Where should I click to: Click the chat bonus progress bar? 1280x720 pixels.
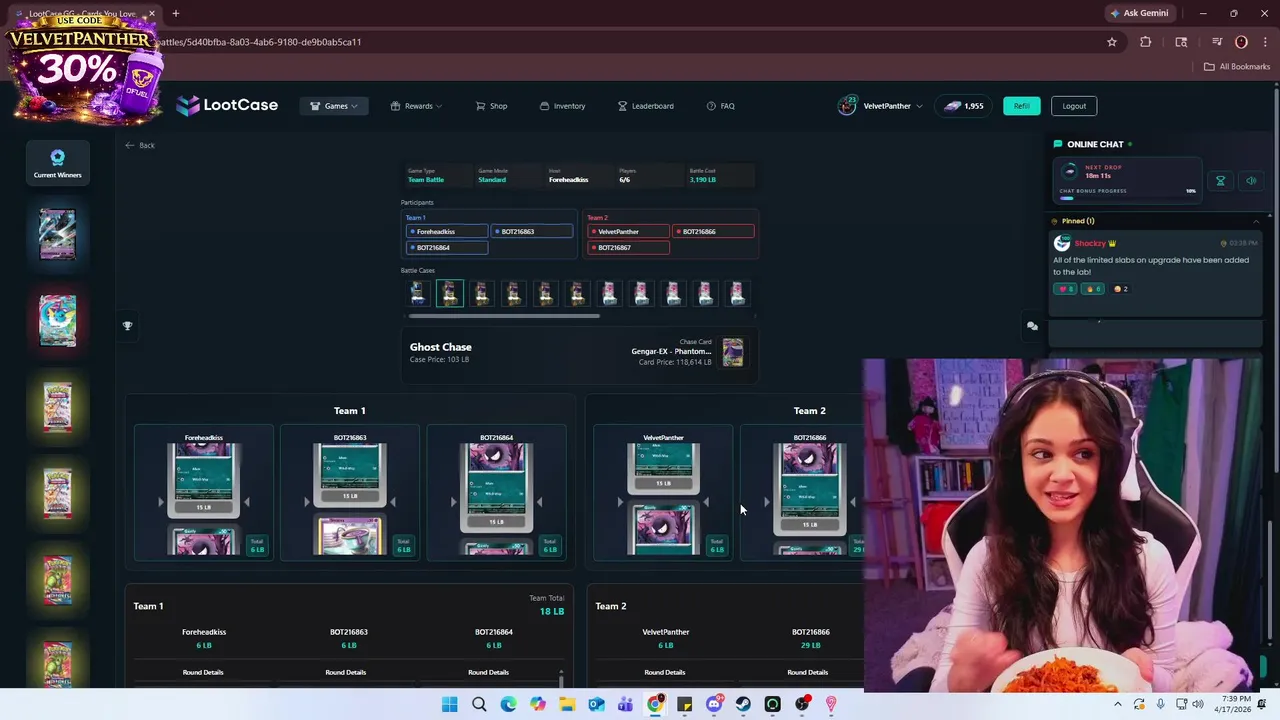click(1127, 198)
